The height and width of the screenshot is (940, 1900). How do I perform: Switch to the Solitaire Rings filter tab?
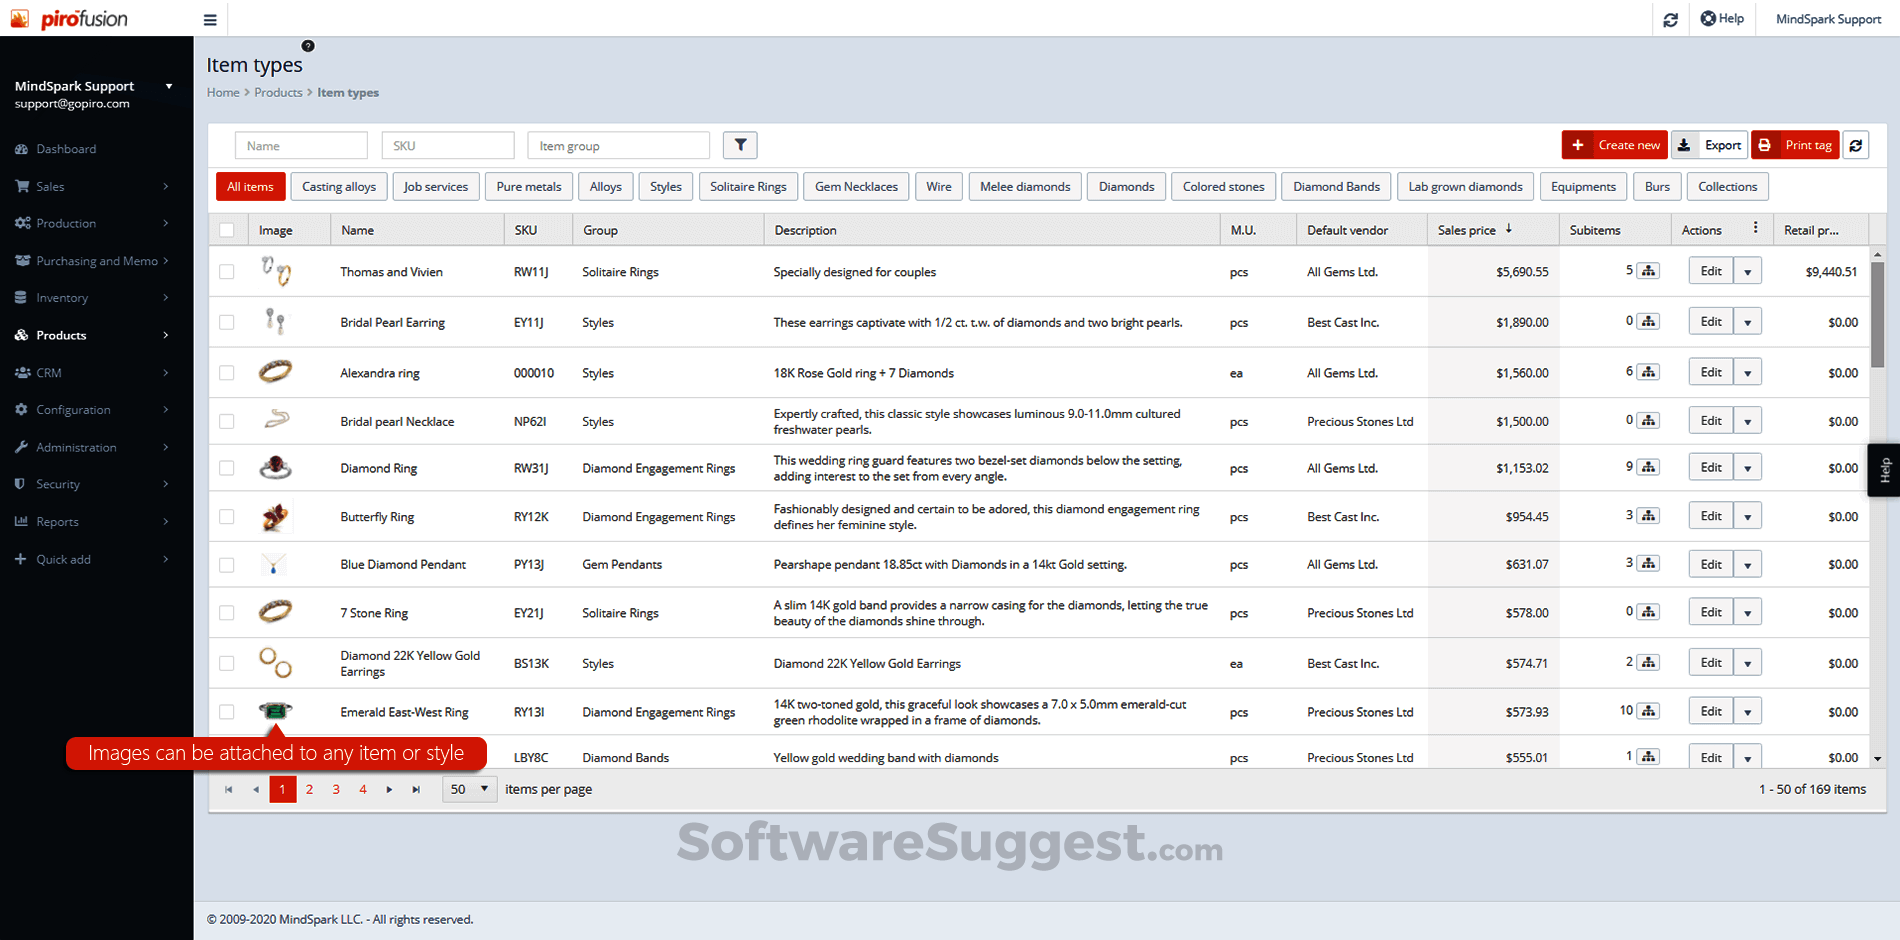click(x=748, y=186)
